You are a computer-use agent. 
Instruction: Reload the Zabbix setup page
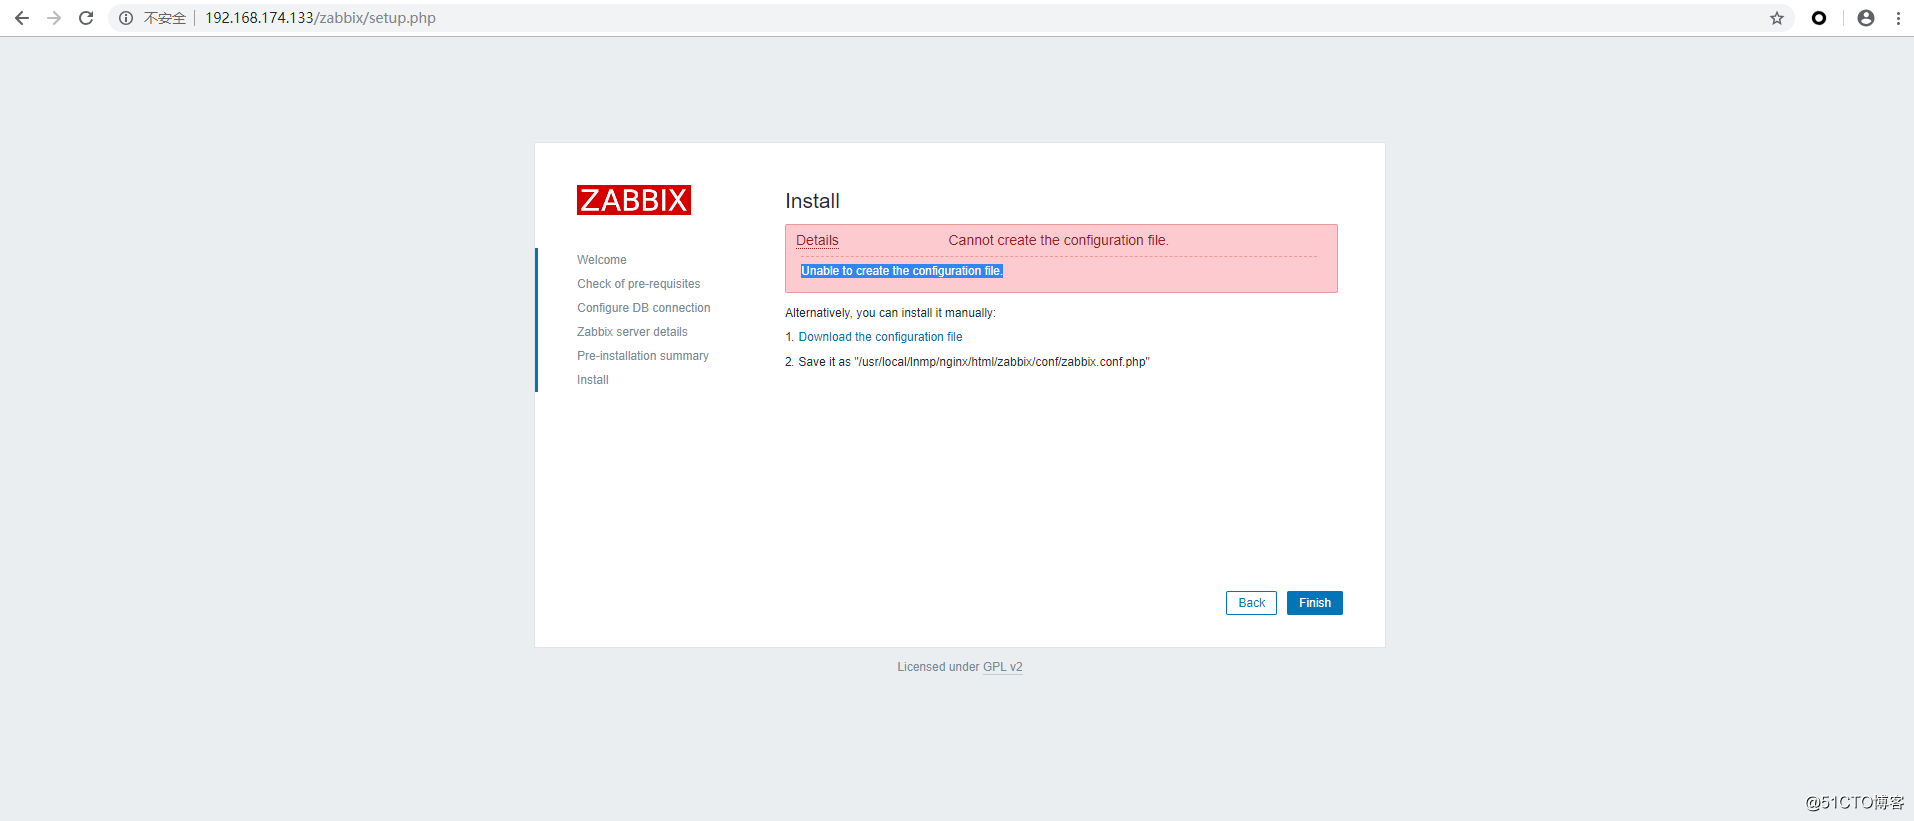86,18
